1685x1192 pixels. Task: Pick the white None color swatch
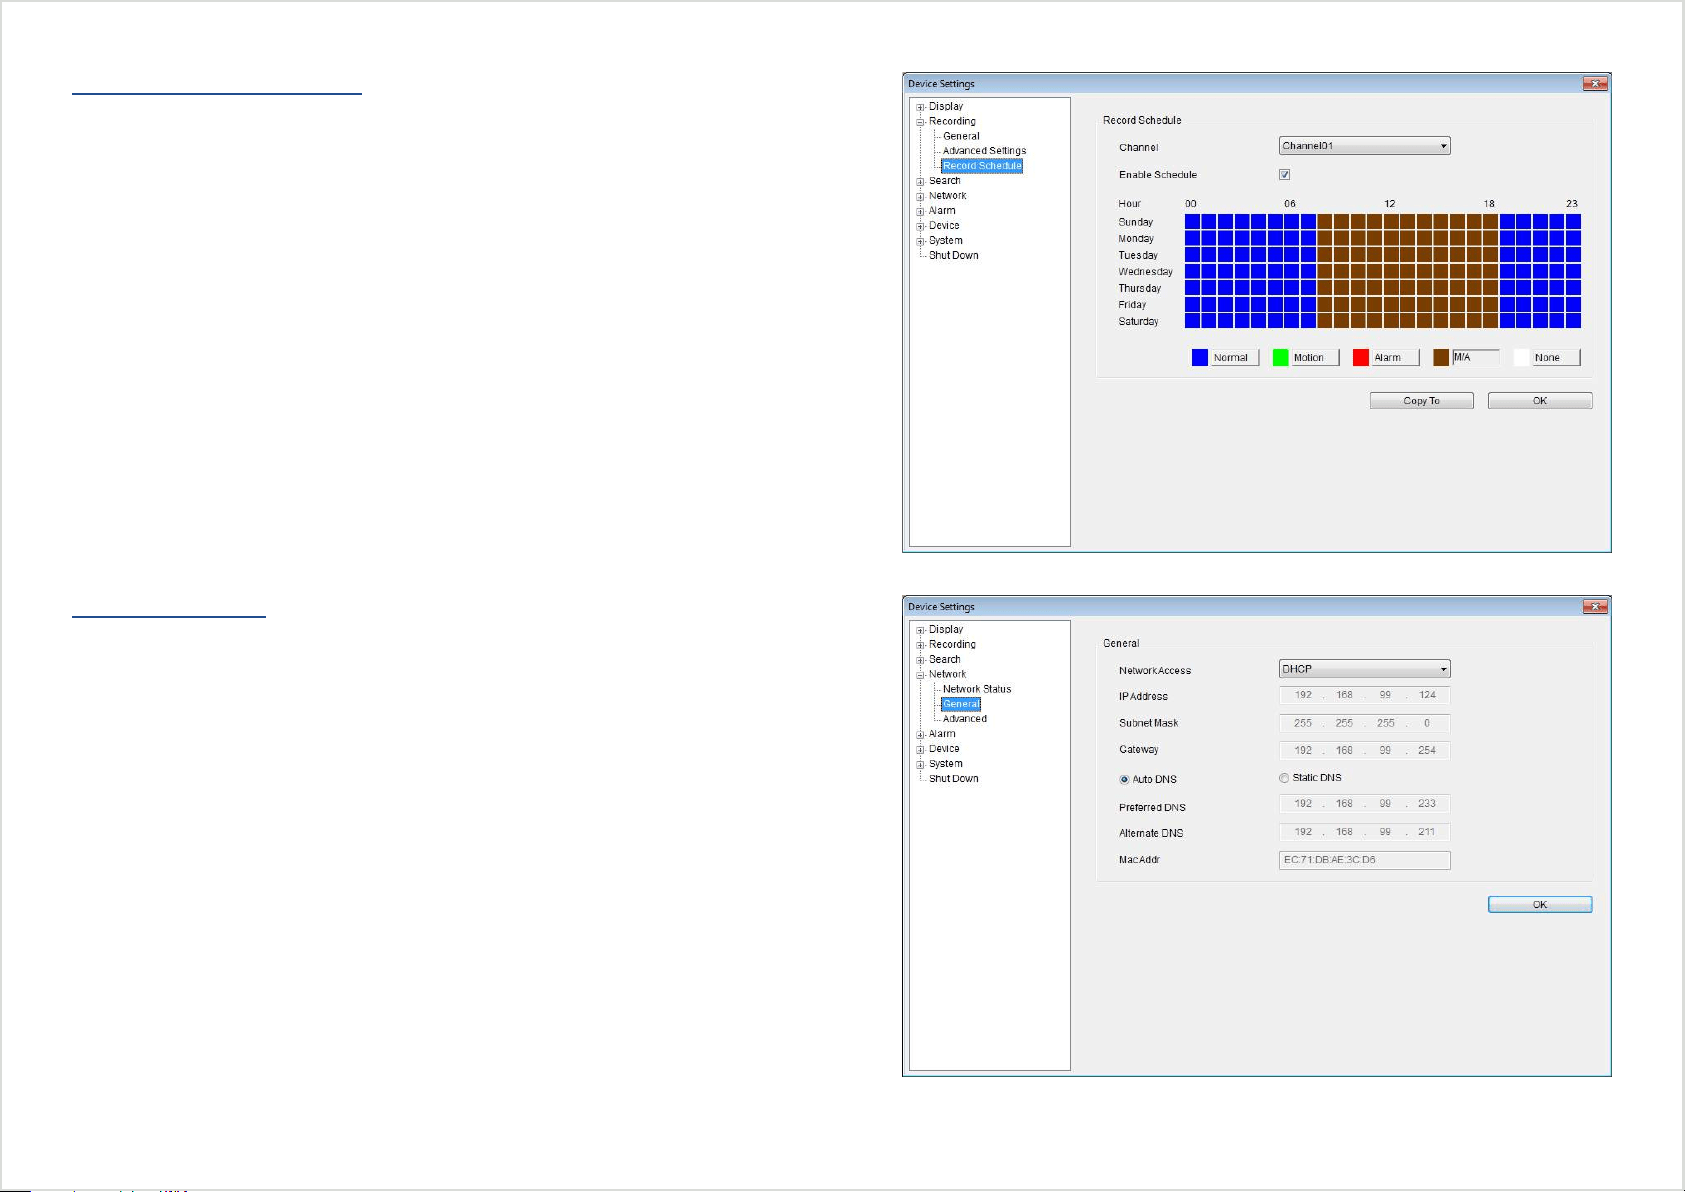(x=1522, y=358)
